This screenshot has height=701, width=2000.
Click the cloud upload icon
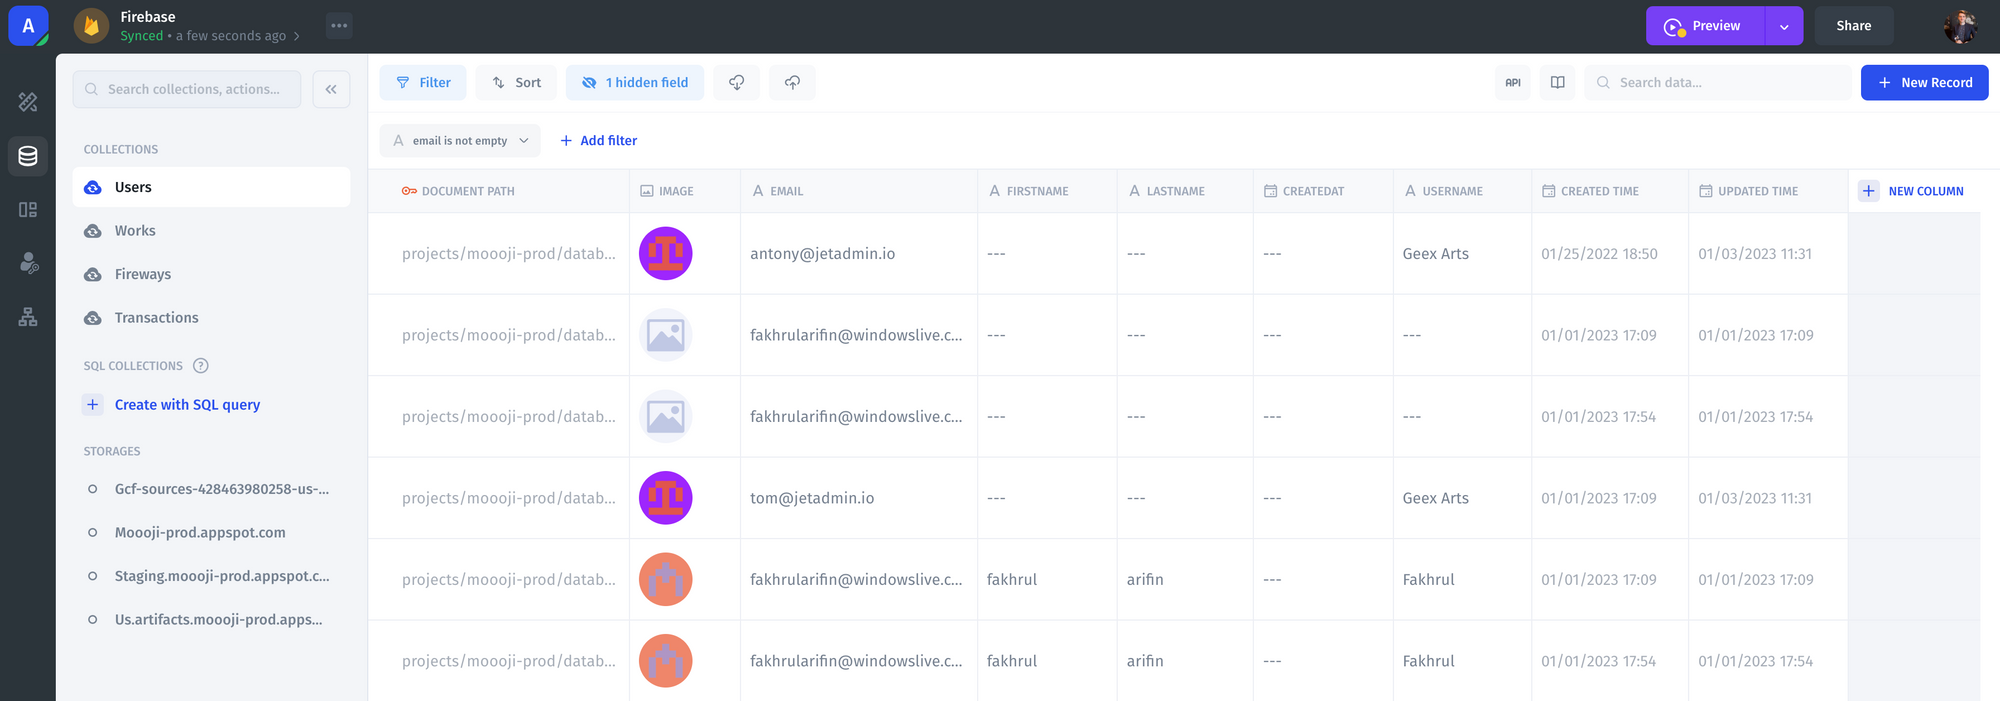(792, 83)
